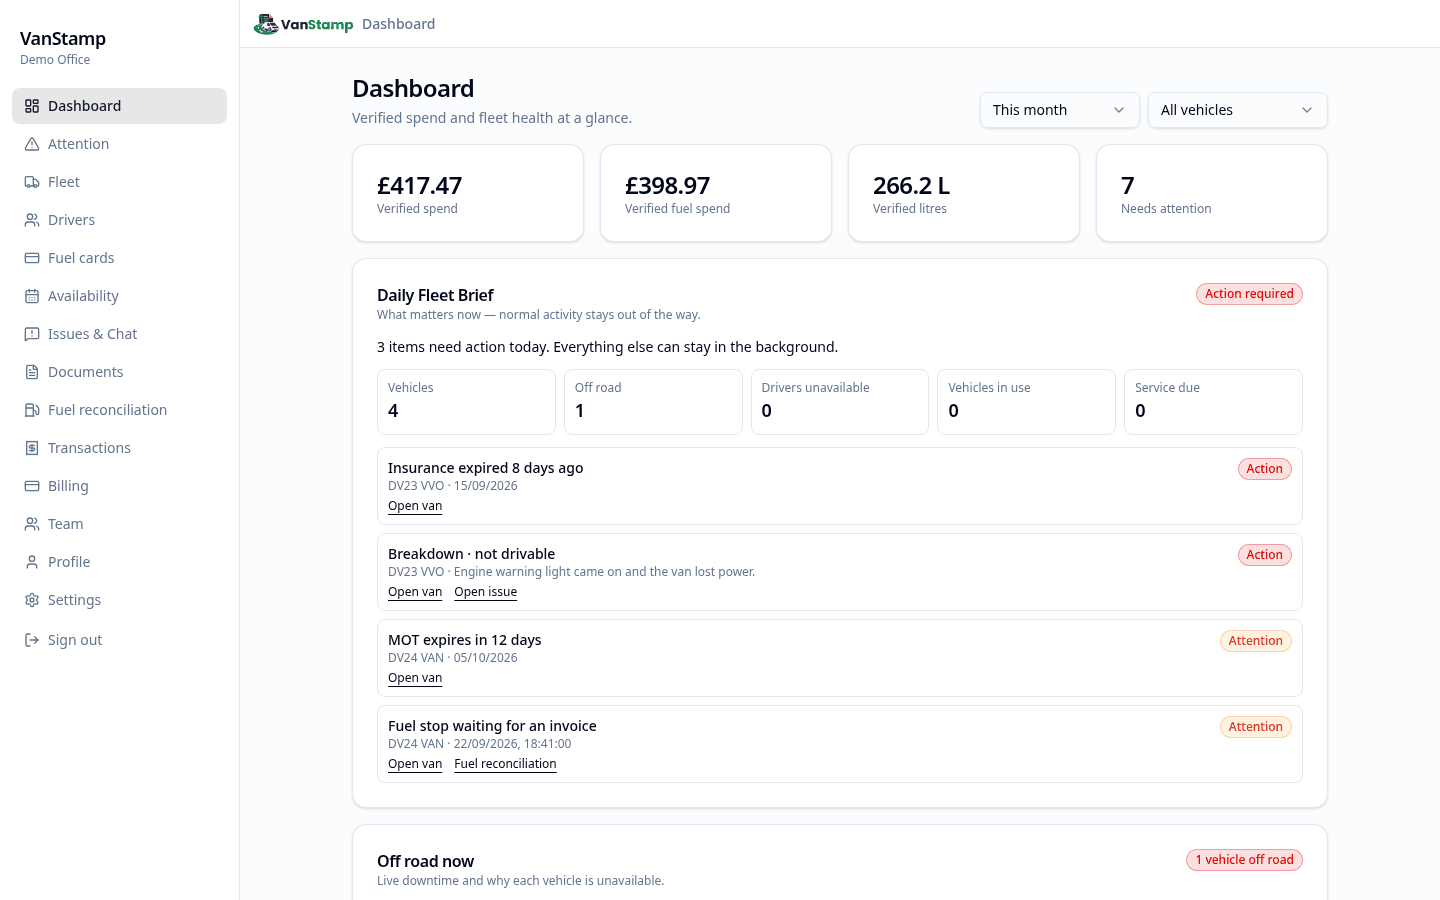Click Attention badge on MOT expires row
The width and height of the screenshot is (1440, 900).
pos(1256,641)
